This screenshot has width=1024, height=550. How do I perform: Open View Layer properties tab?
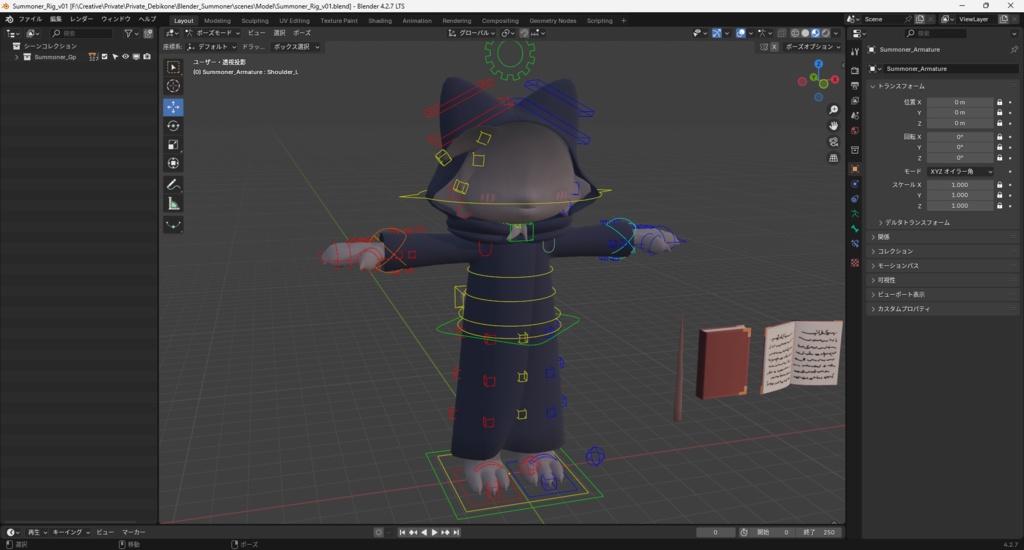pyautogui.click(x=855, y=101)
